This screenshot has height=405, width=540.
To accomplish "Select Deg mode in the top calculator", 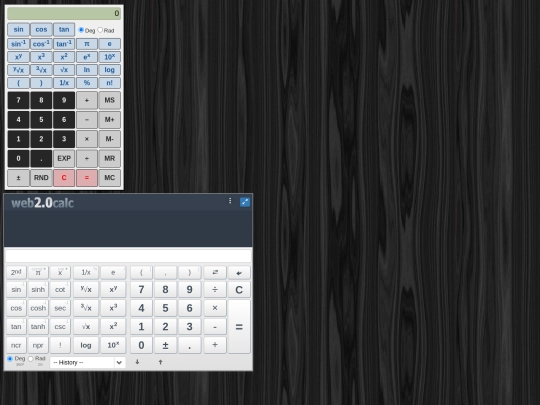I will tap(81, 30).
